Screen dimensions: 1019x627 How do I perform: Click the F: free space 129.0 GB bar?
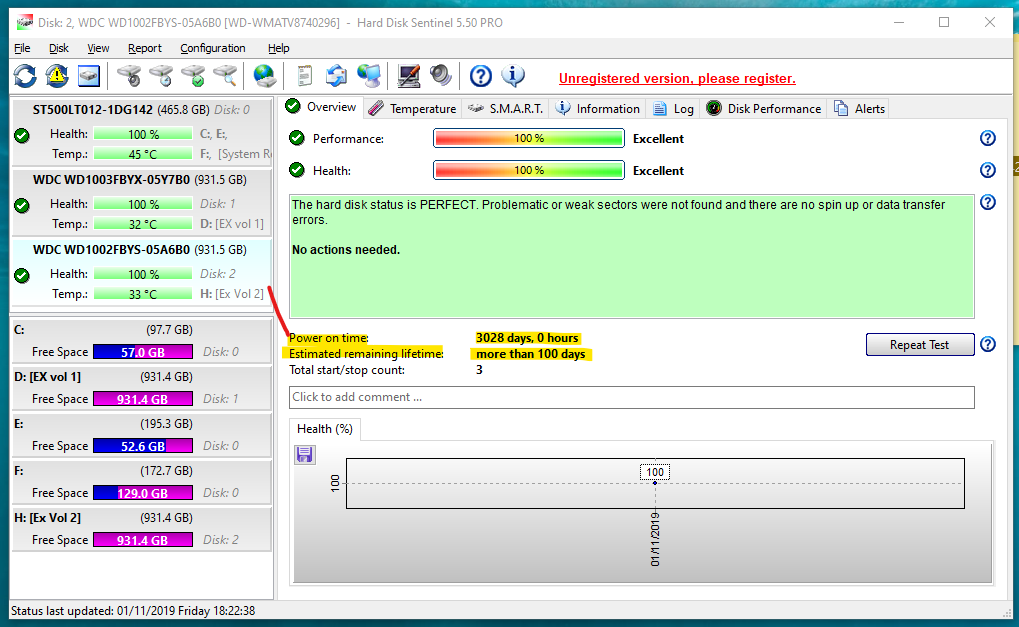coord(143,493)
